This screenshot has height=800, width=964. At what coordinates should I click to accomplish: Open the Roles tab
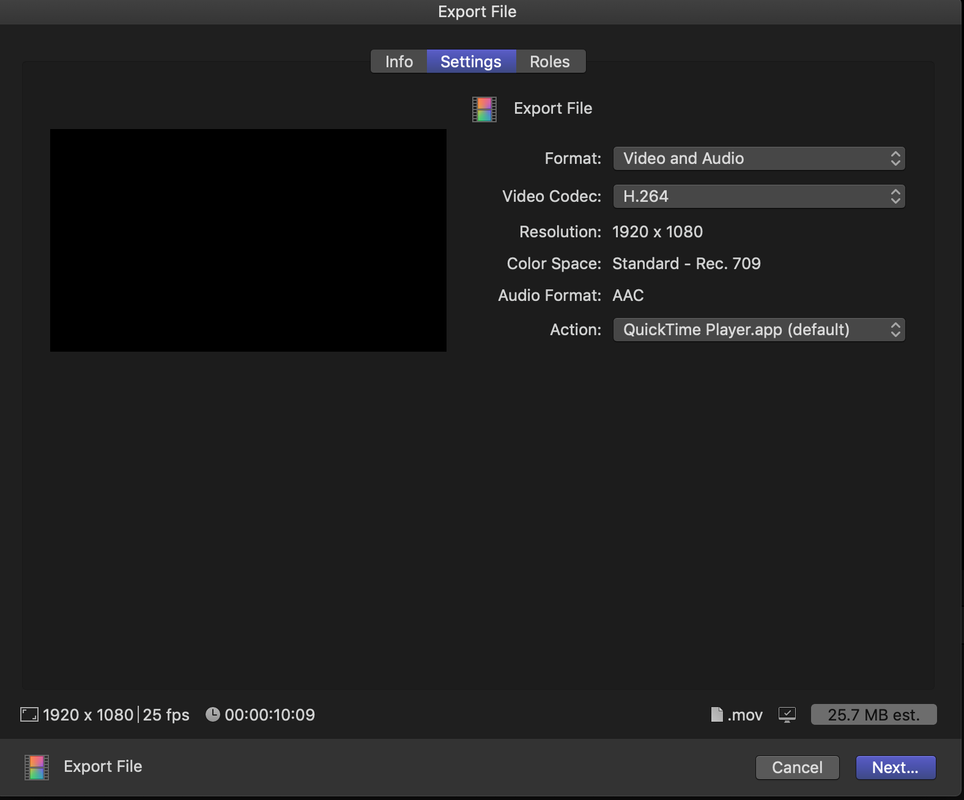tap(550, 61)
